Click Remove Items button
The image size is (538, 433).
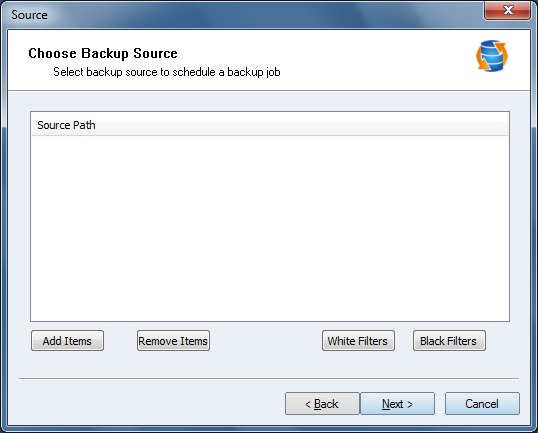(173, 341)
